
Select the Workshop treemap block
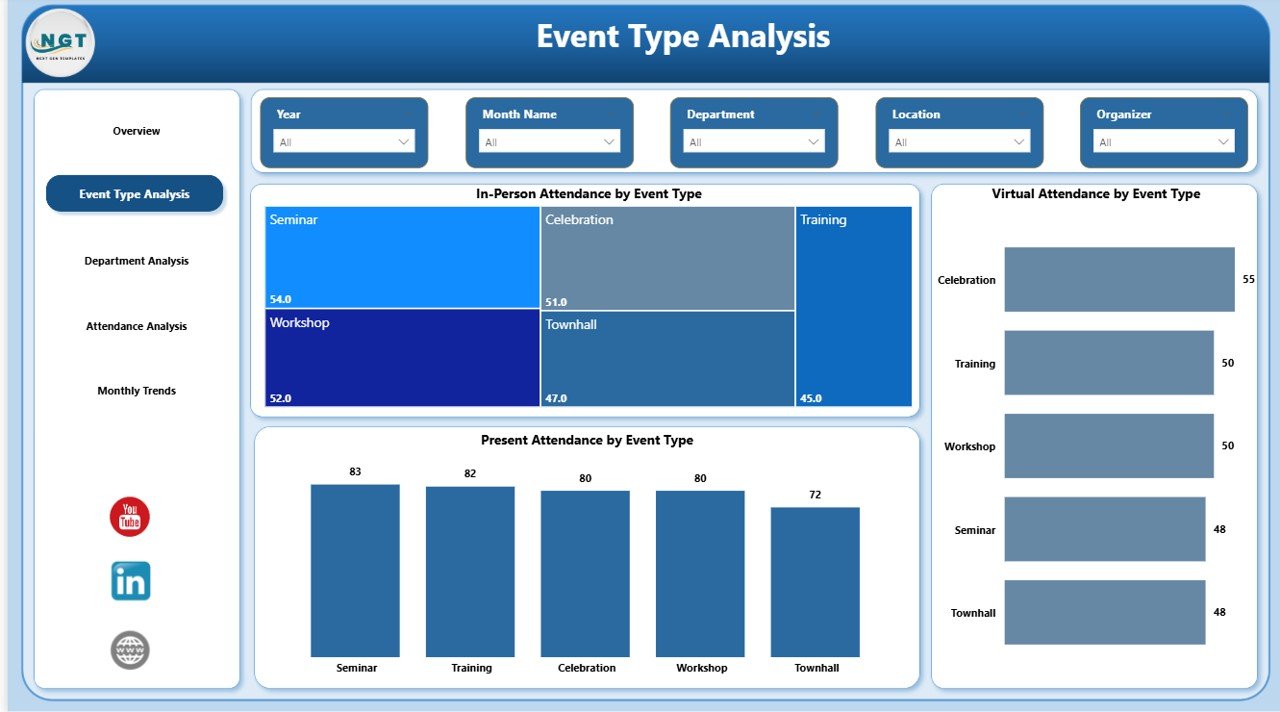[400, 358]
